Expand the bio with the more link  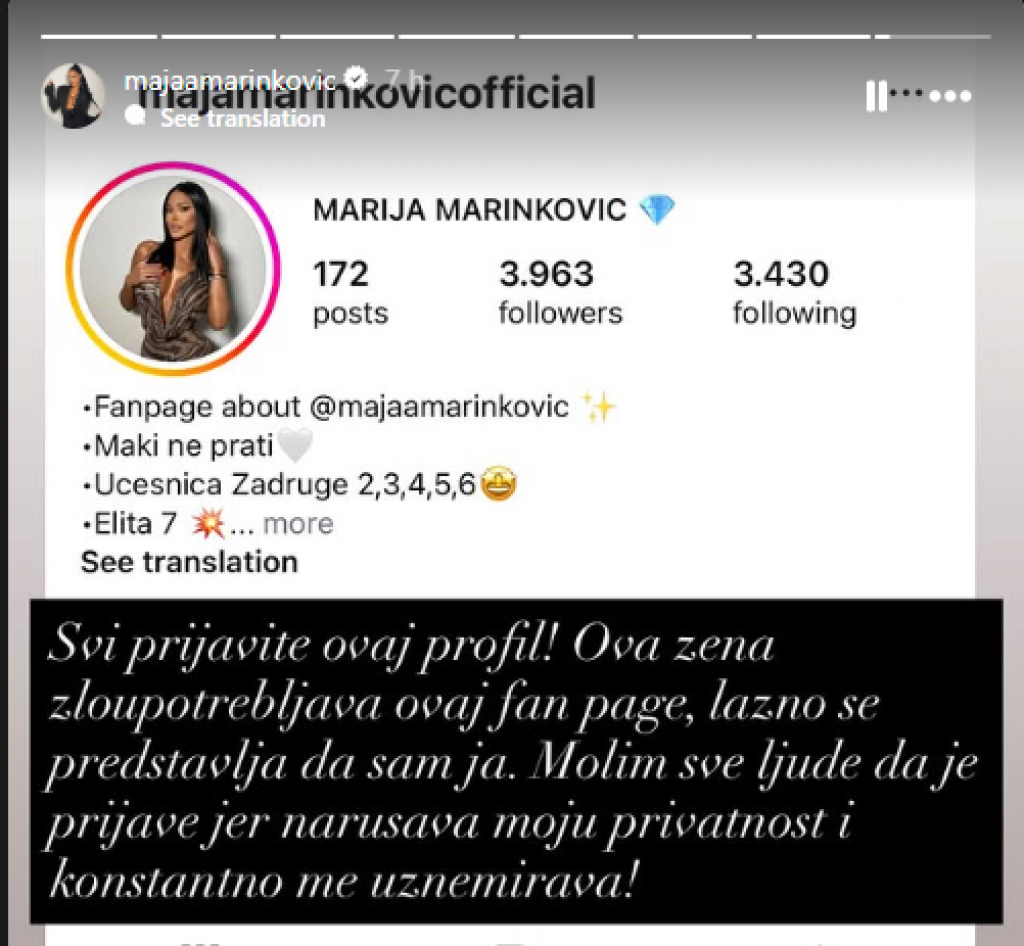298,524
